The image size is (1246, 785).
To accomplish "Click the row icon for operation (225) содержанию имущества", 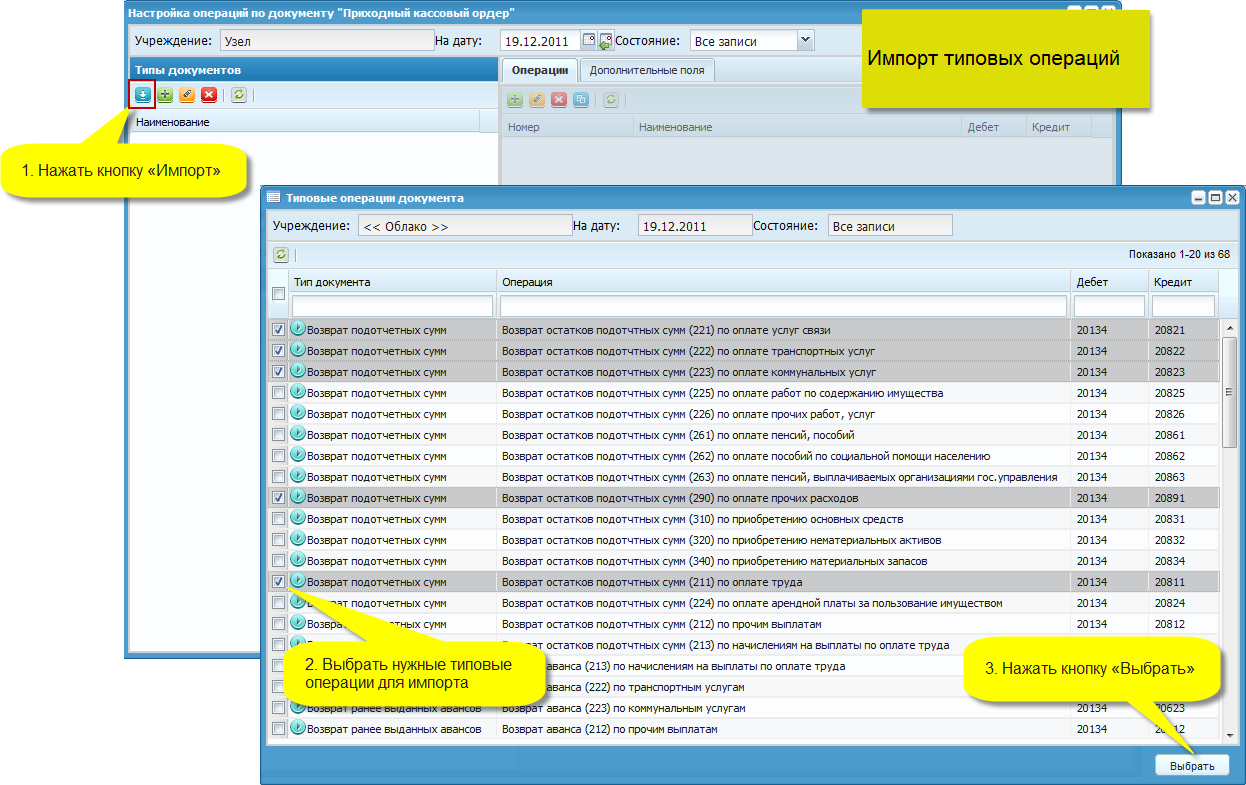I will point(297,392).
